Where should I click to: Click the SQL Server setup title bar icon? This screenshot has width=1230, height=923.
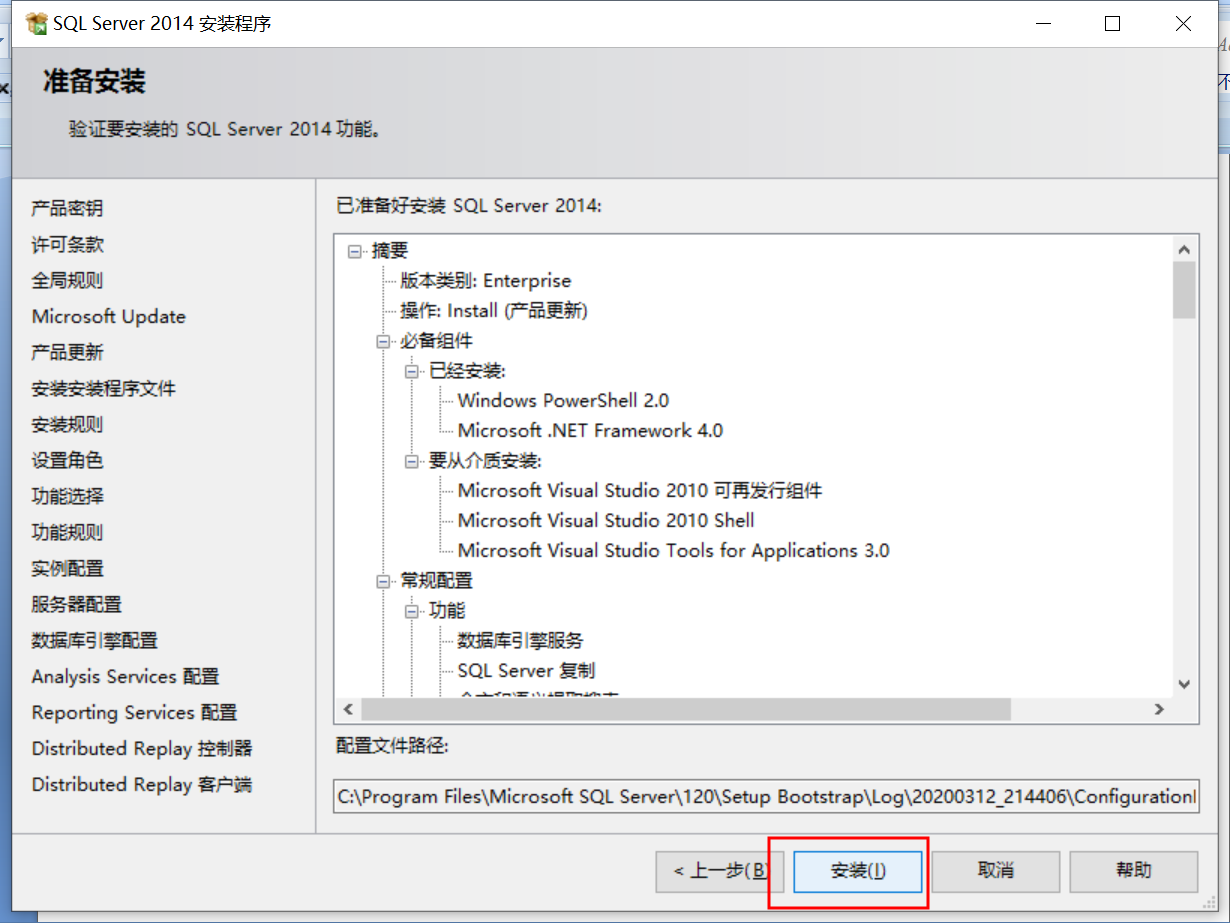click(36, 23)
